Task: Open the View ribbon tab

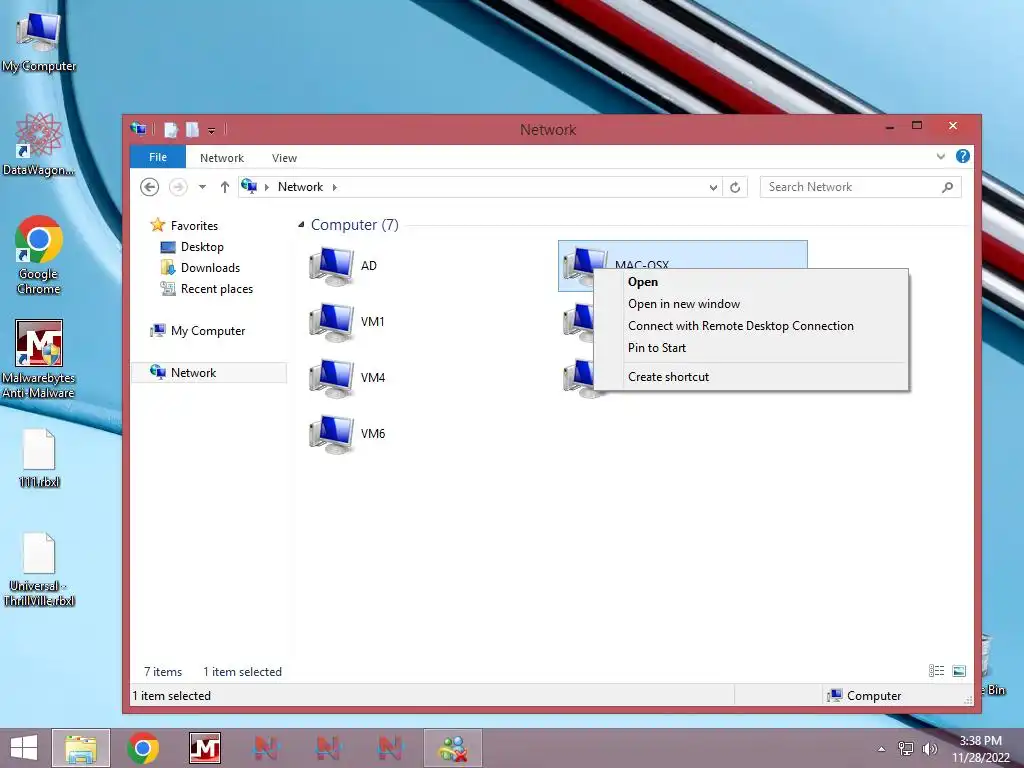Action: click(x=284, y=158)
